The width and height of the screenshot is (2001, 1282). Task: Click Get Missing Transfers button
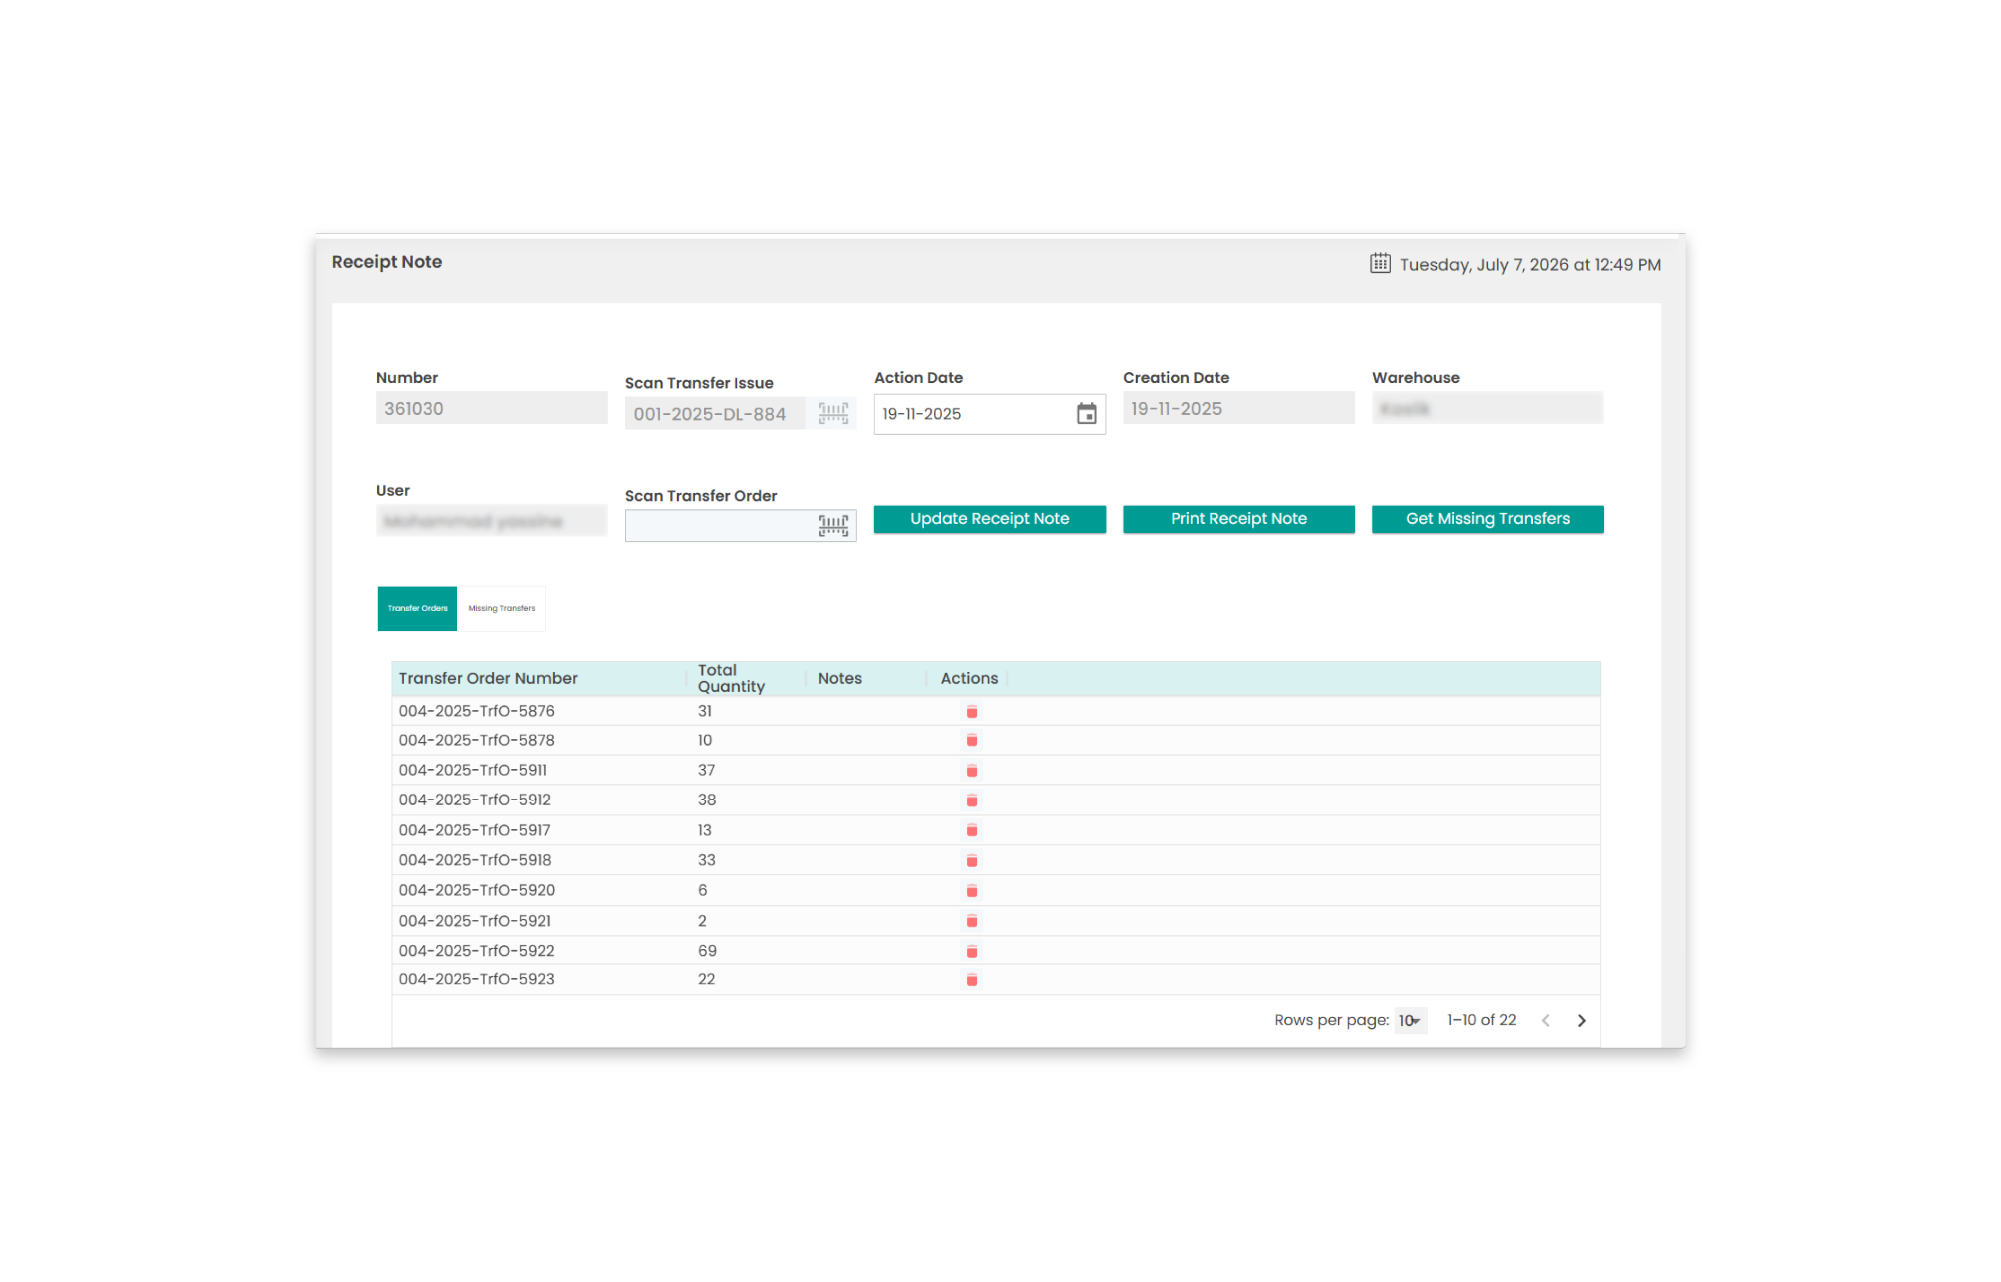coord(1487,519)
